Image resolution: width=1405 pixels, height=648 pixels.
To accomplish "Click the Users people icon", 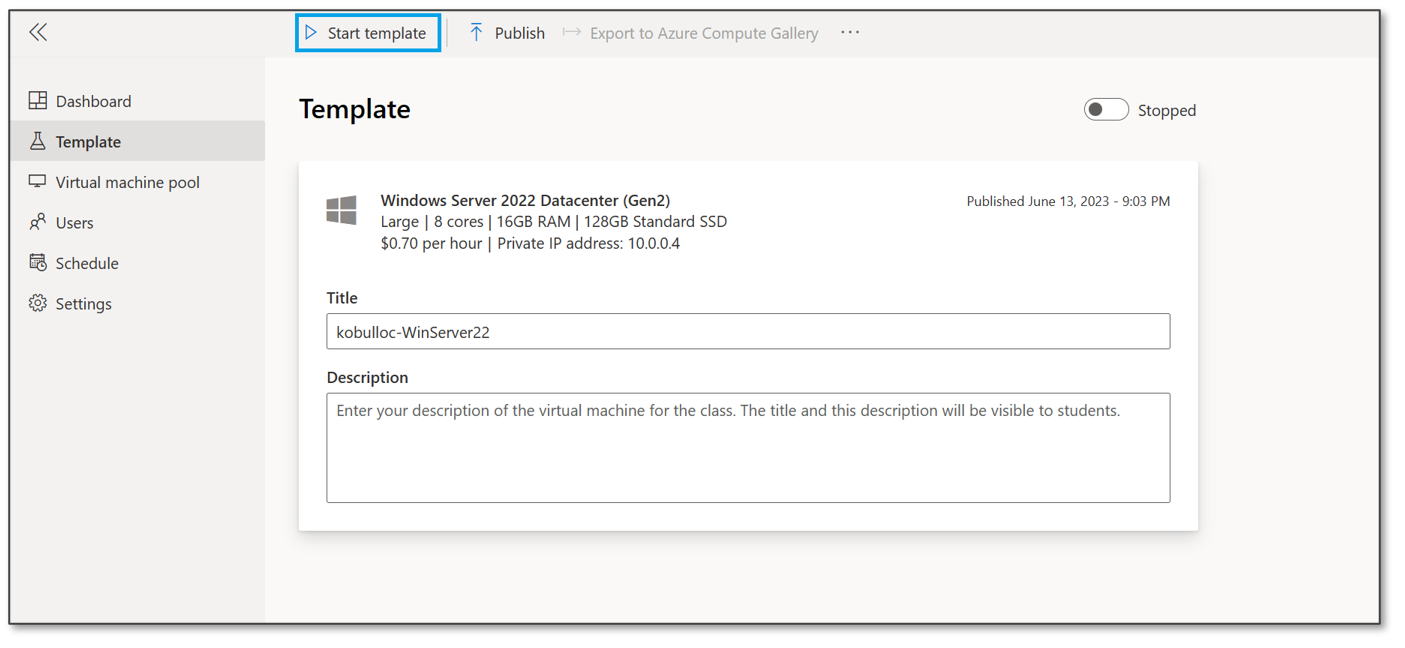I will tap(38, 222).
